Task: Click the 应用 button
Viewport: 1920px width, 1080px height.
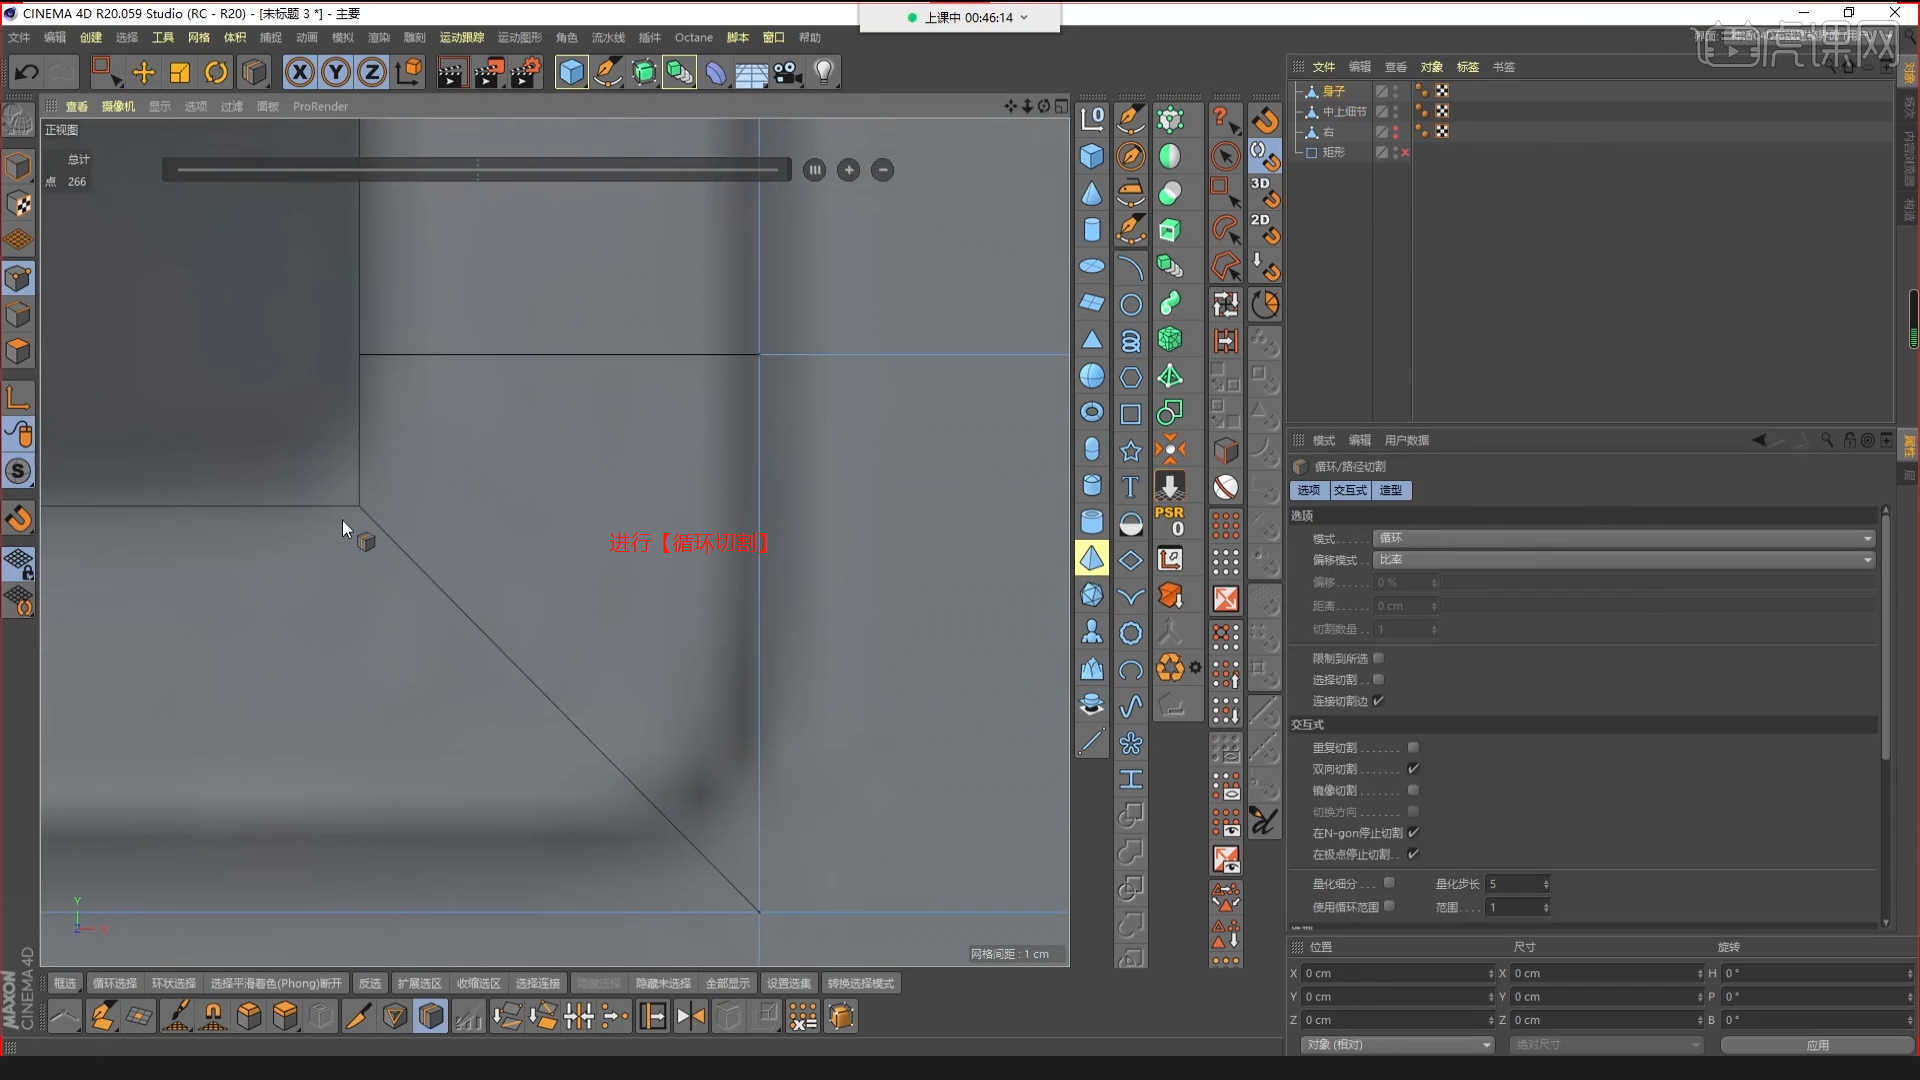Action: click(x=1817, y=1045)
